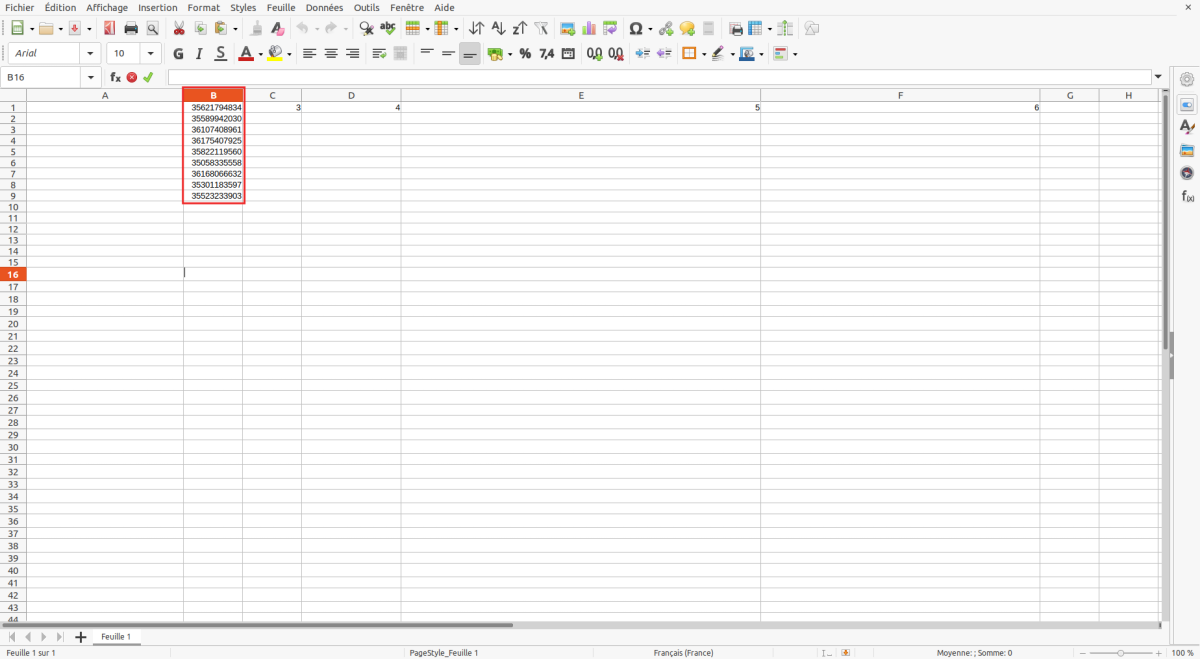Delete decimal place icon
The height and width of the screenshot is (659, 1200).
pos(616,54)
